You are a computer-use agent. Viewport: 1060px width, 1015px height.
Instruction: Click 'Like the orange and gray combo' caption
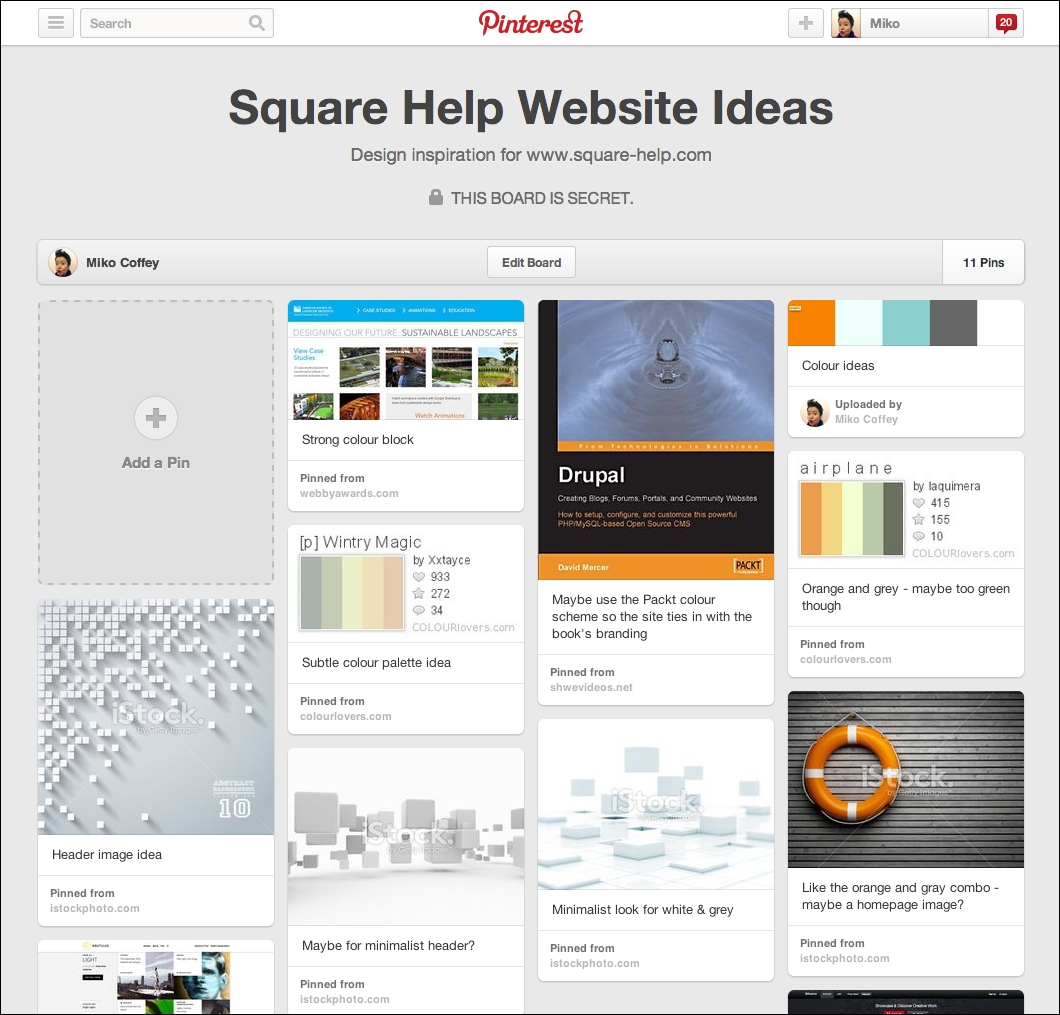(x=900, y=896)
